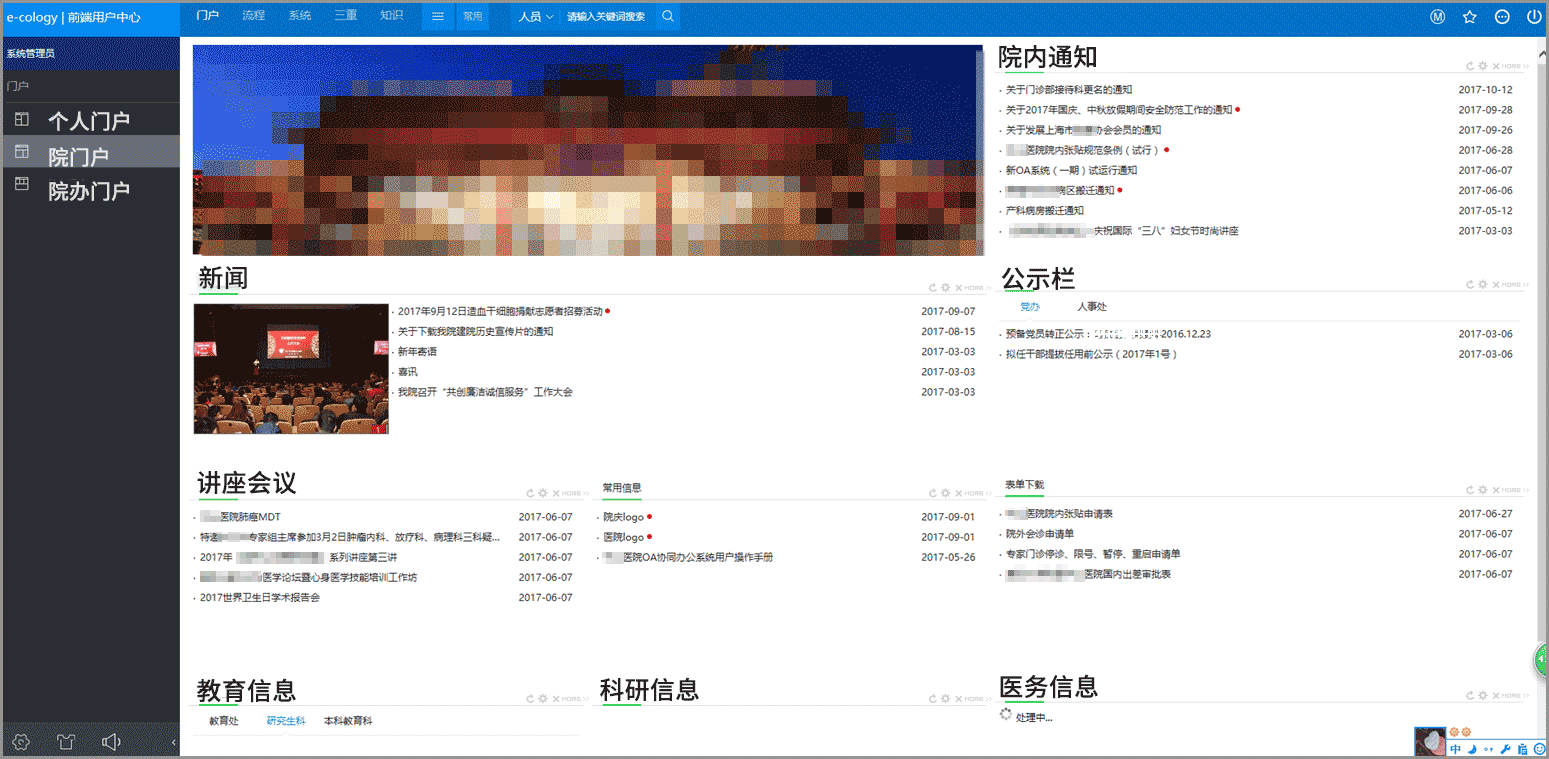Open the news item 新年寄语
This screenshot has width=1549, height=759.
417,352
